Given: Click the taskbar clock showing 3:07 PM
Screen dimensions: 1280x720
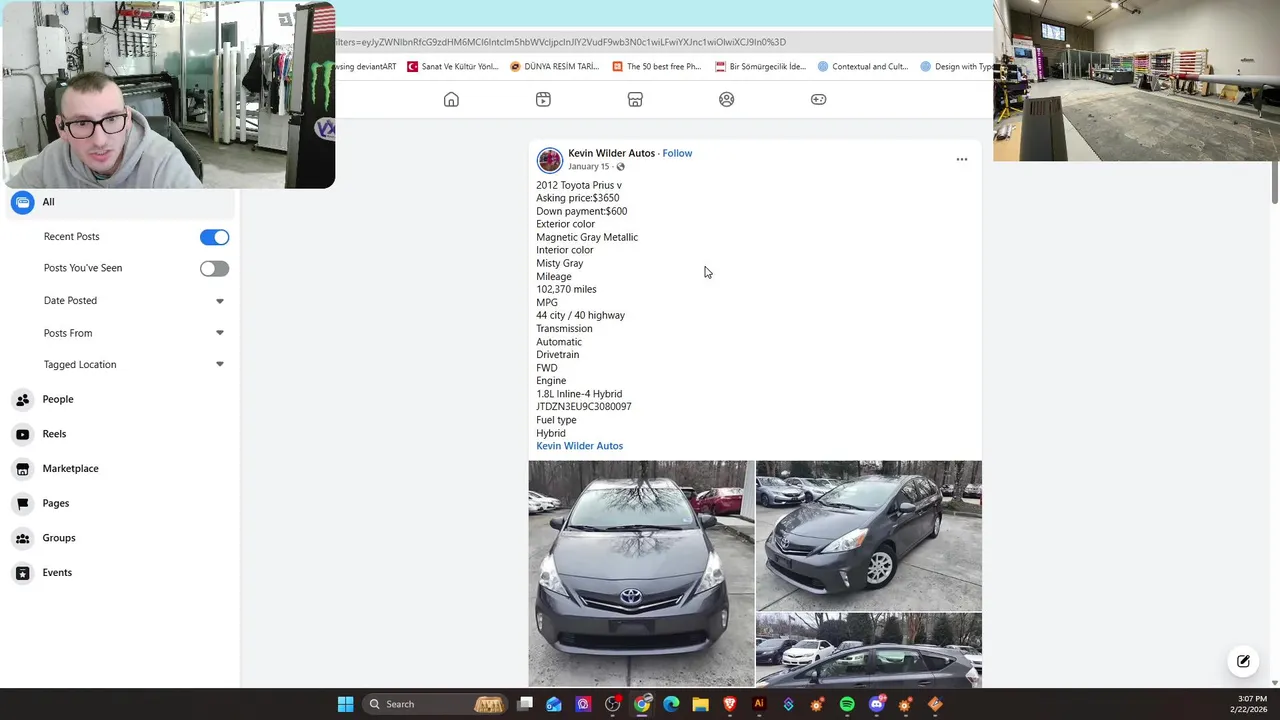Looking at the screenshot, I should [x=1251, y=704].
